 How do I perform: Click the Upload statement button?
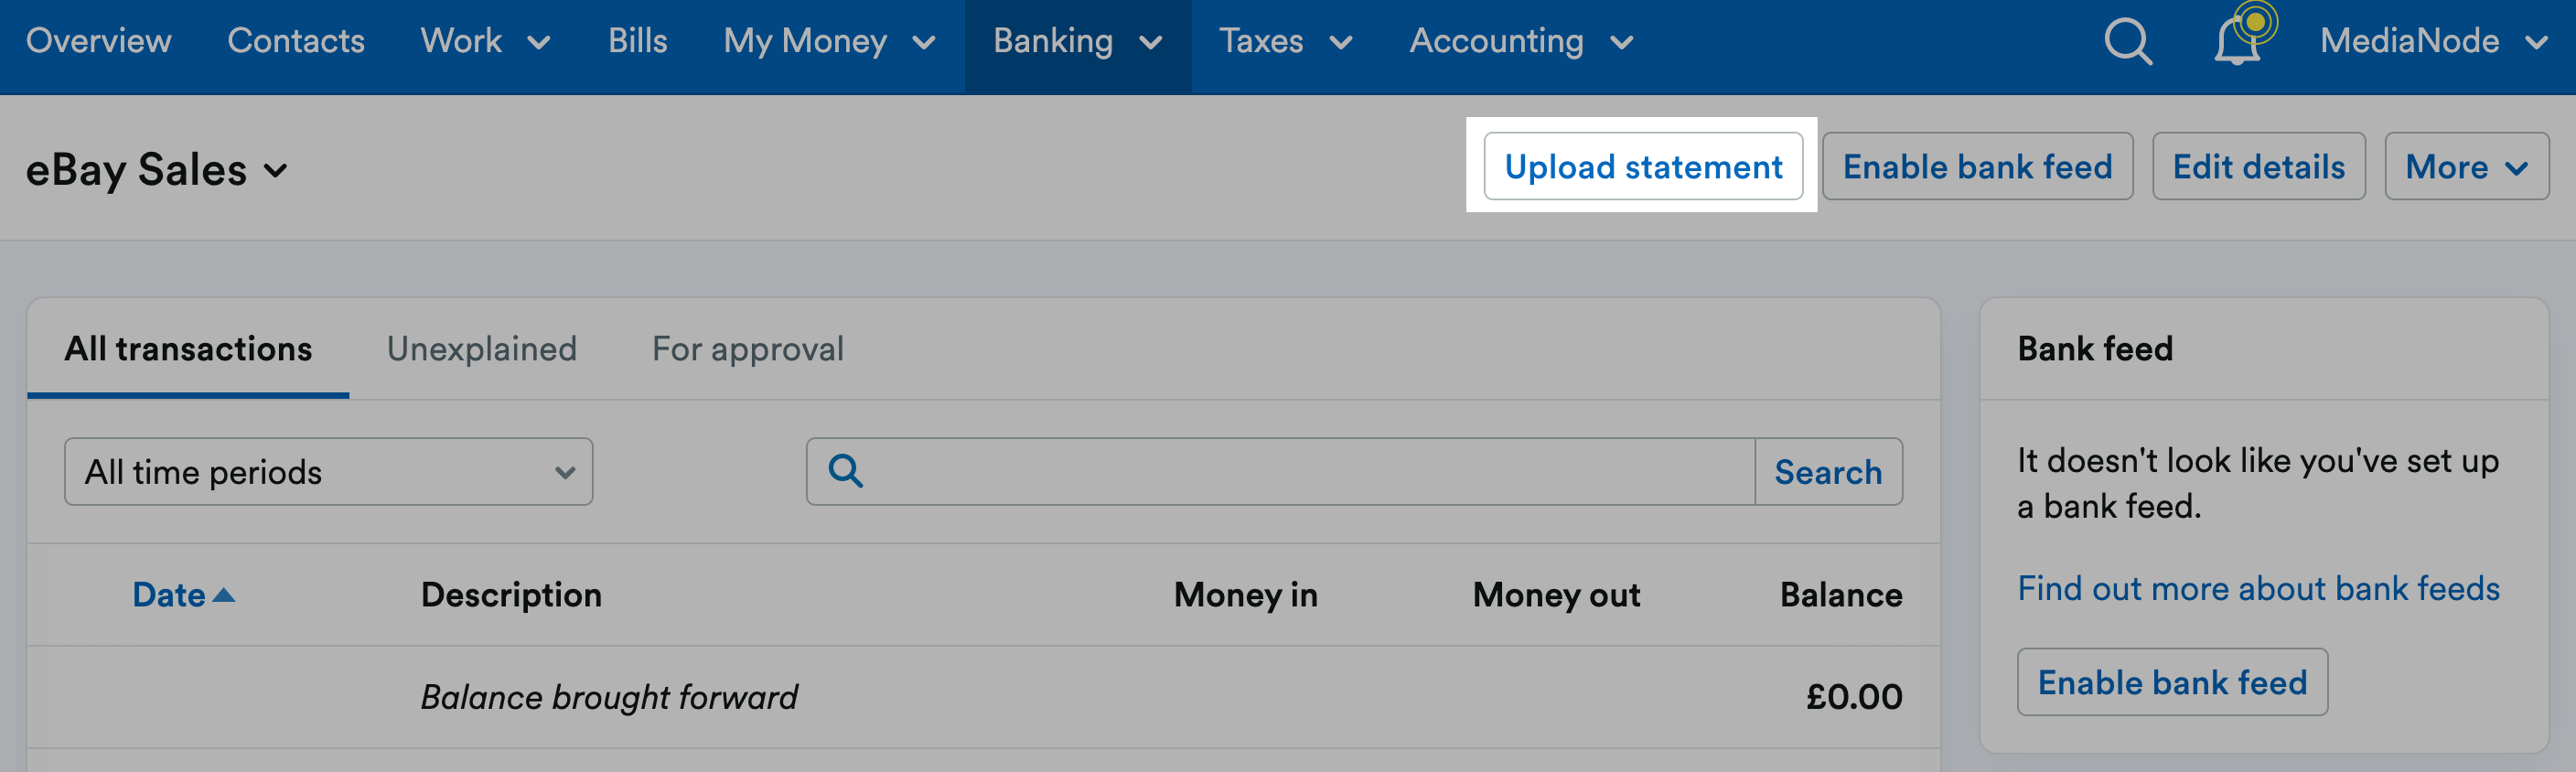[x=1643, y=166]
